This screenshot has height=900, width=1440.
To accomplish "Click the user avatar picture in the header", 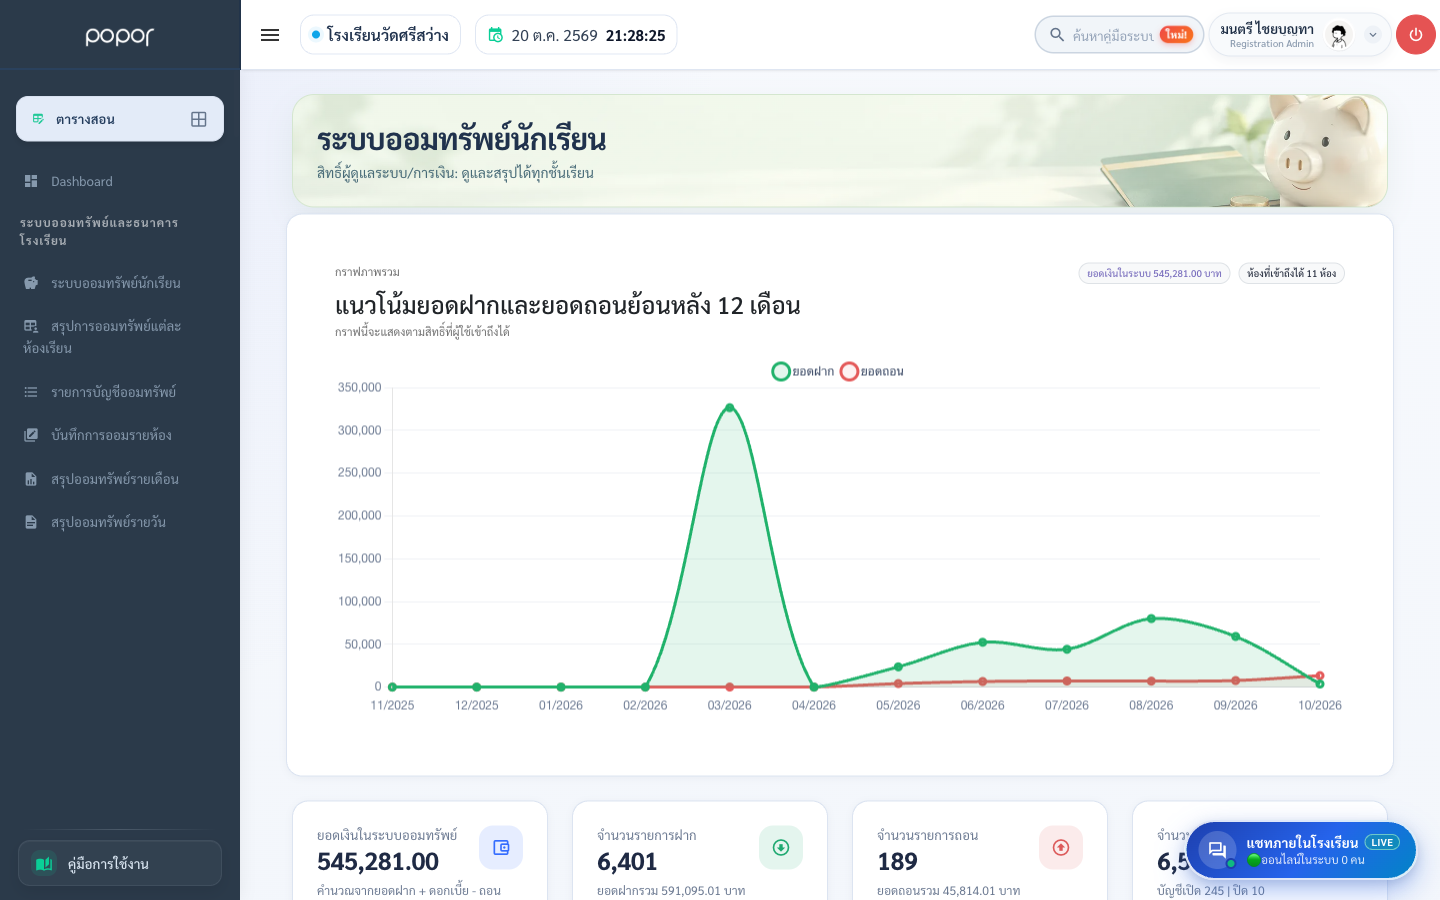I will pyautogui.click(x=1339, y=35).
